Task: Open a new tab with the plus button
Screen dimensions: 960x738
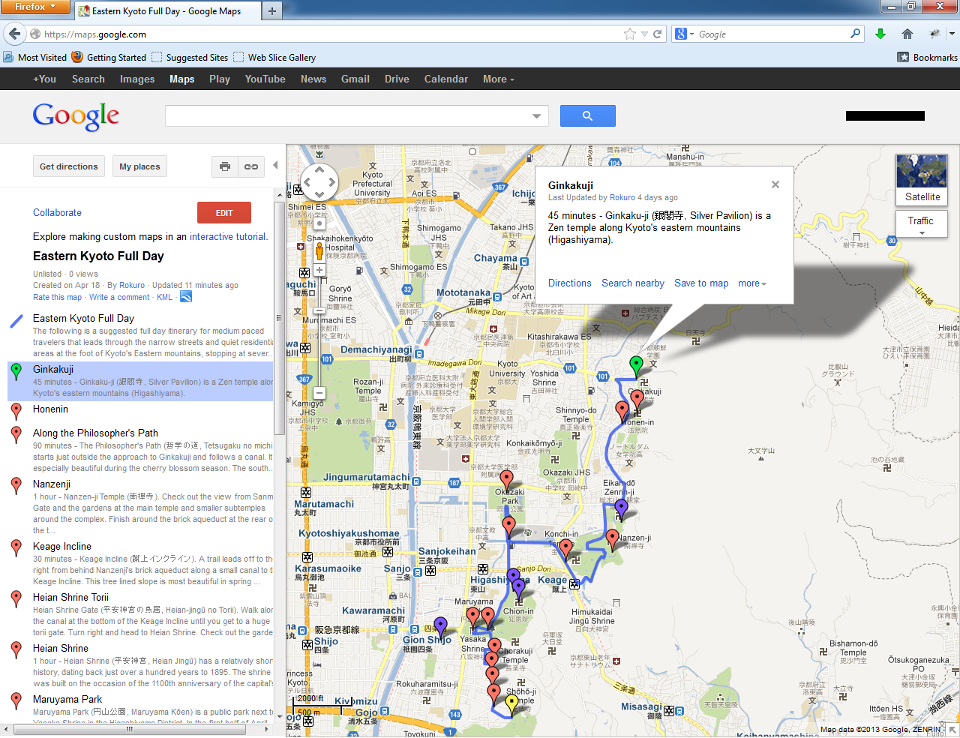Action: (272, 11)
